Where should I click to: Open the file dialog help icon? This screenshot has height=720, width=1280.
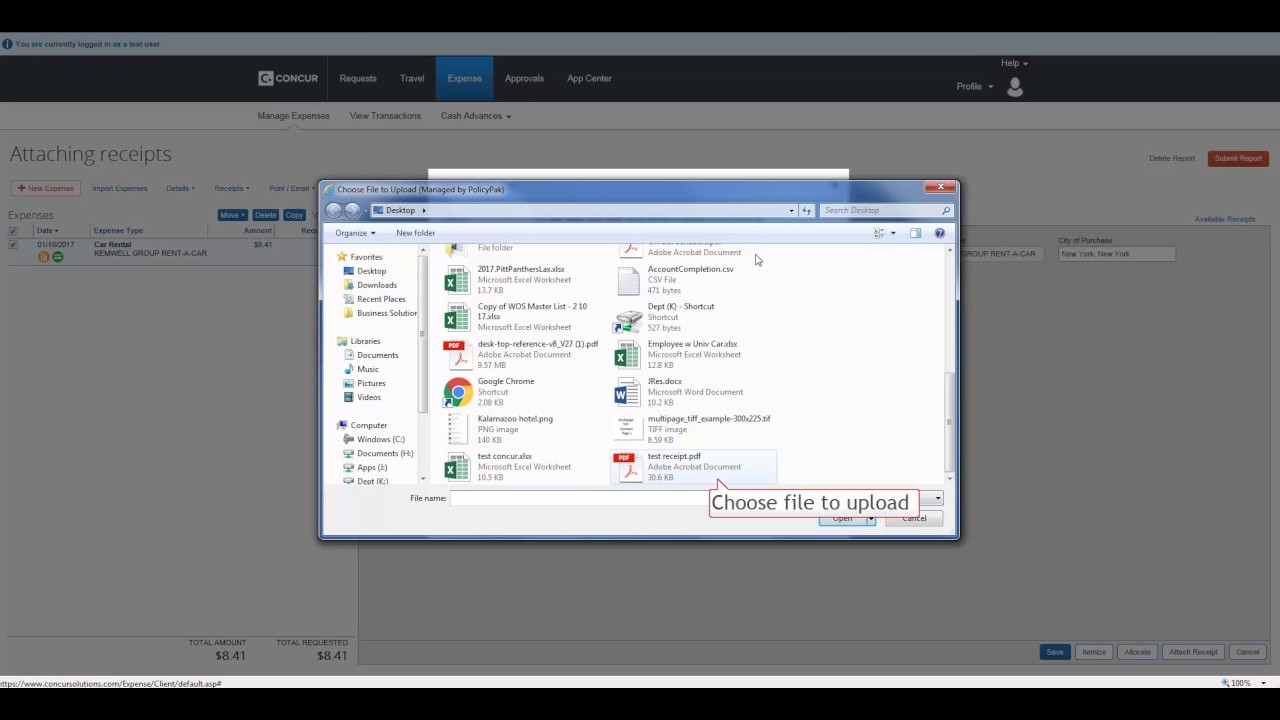pos(939,233)
